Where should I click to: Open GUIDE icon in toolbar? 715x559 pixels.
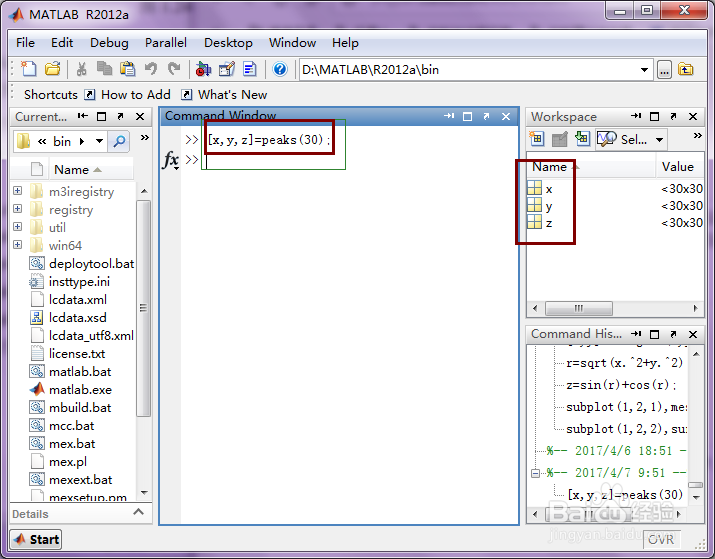227,69
